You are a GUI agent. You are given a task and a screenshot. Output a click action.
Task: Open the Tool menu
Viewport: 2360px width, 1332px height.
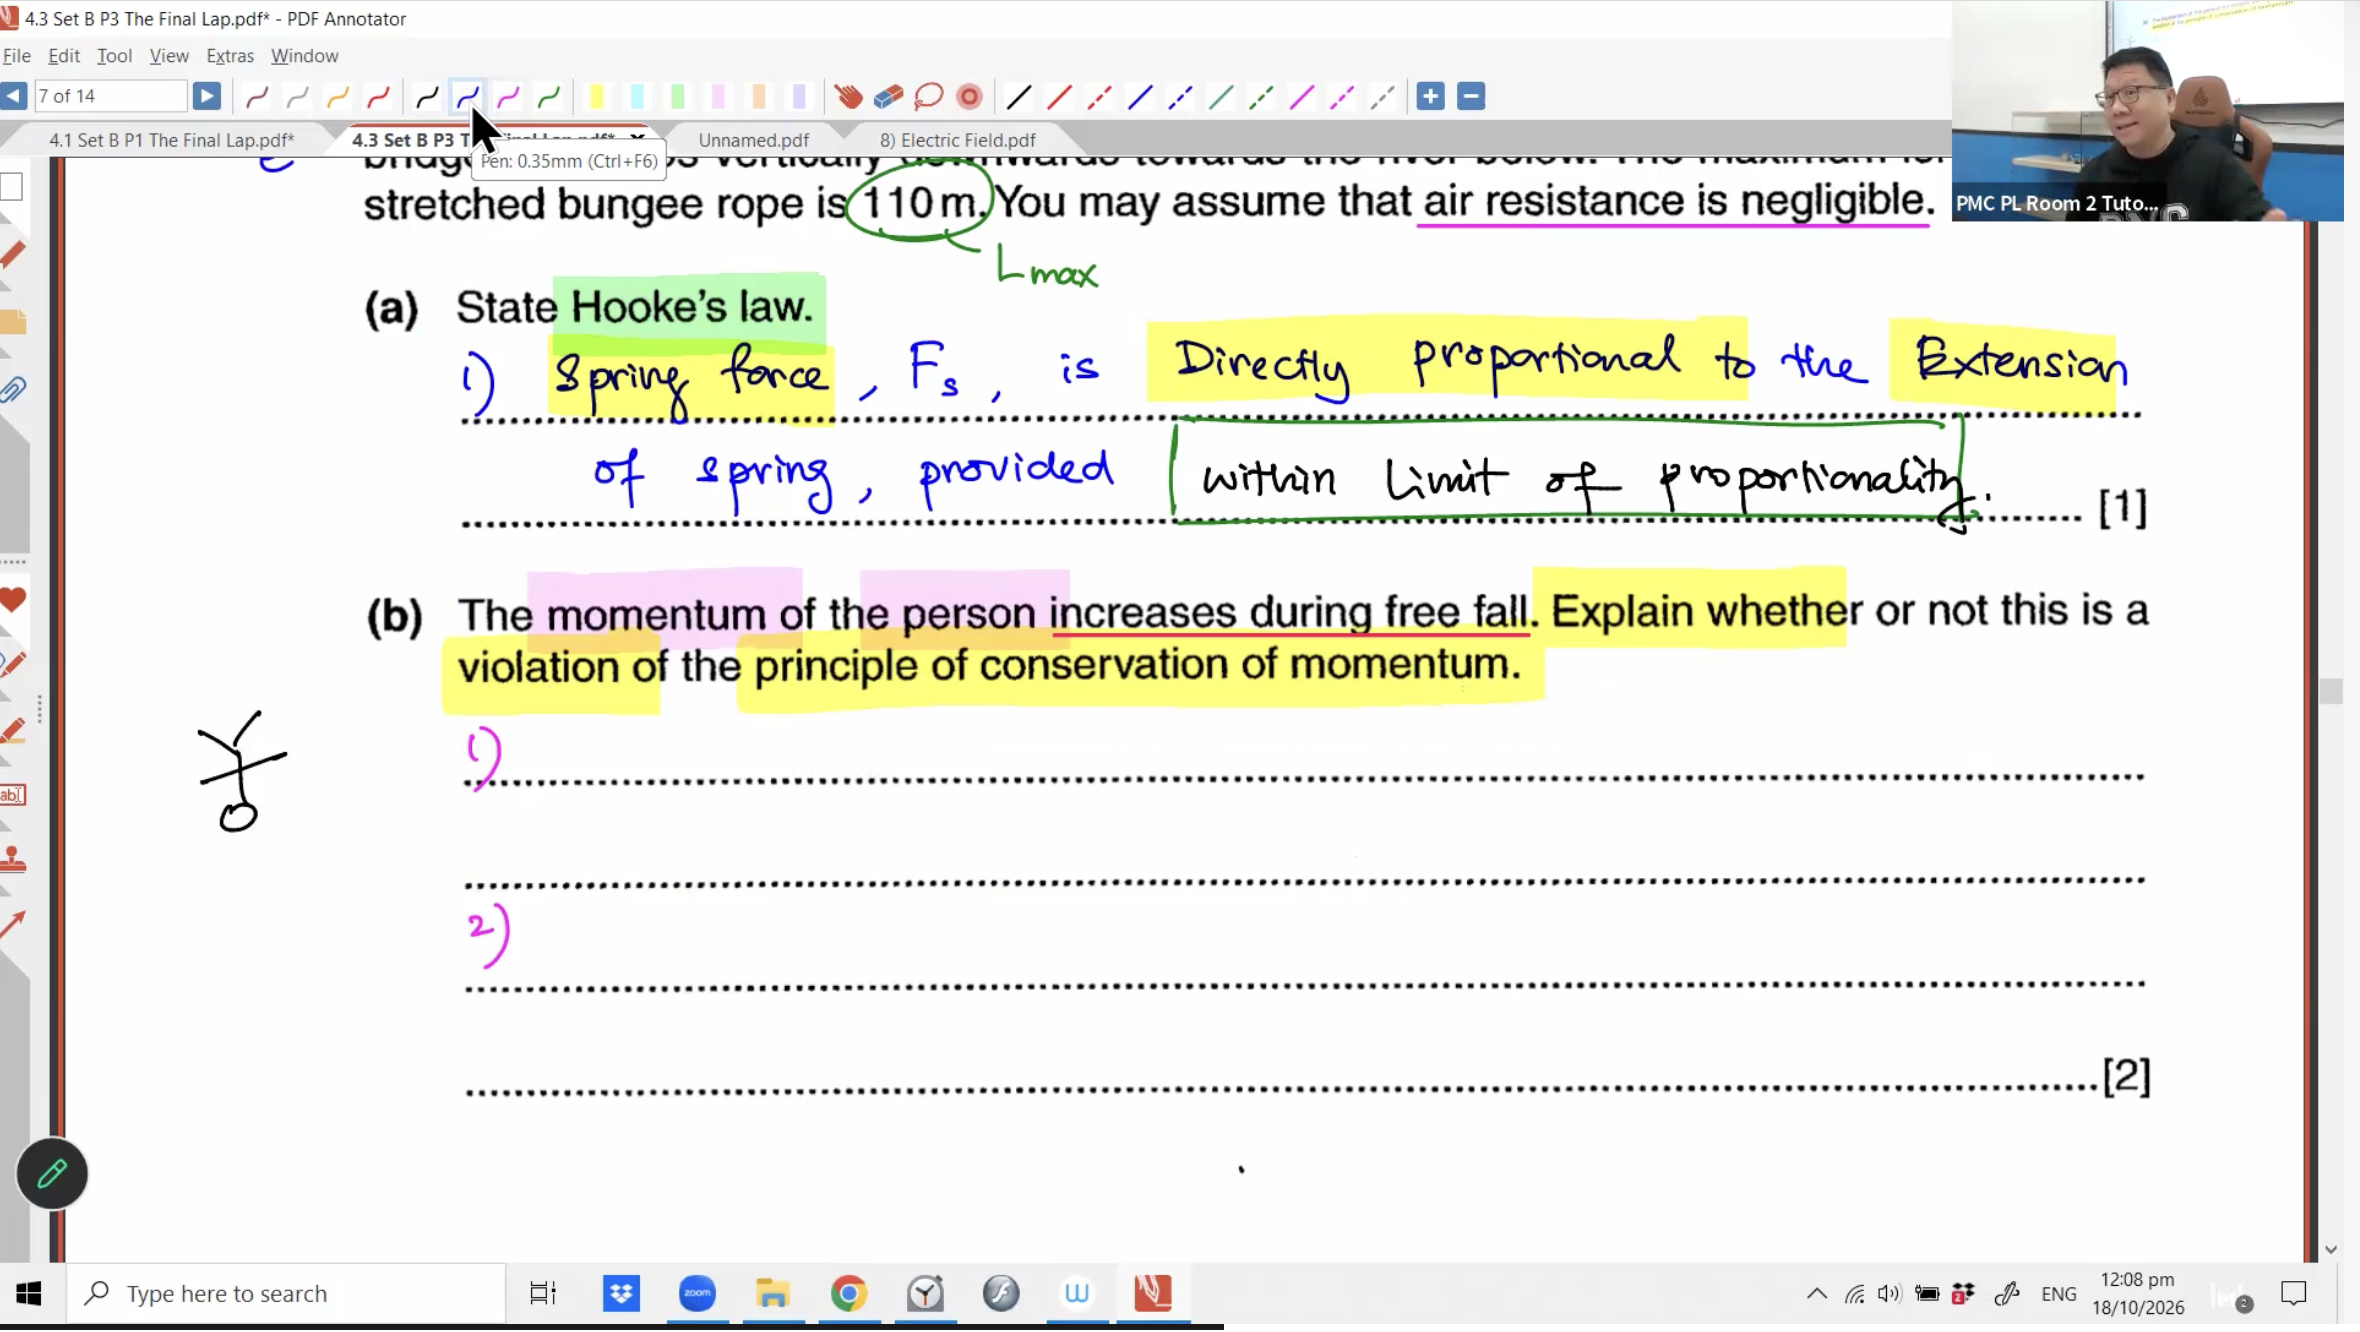coord(114,56)
